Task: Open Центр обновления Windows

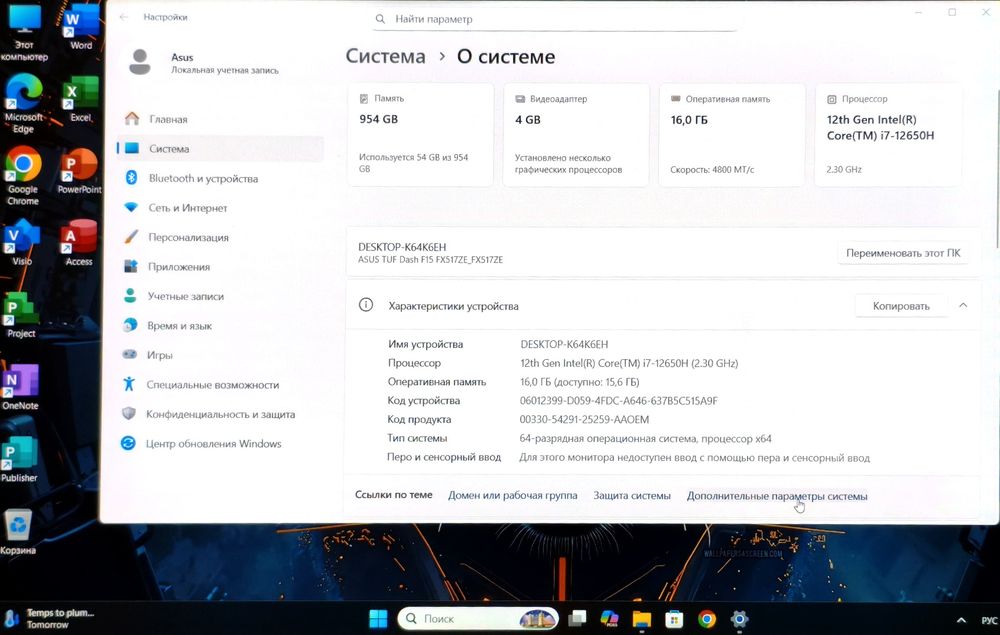Action: coord(220,444)
